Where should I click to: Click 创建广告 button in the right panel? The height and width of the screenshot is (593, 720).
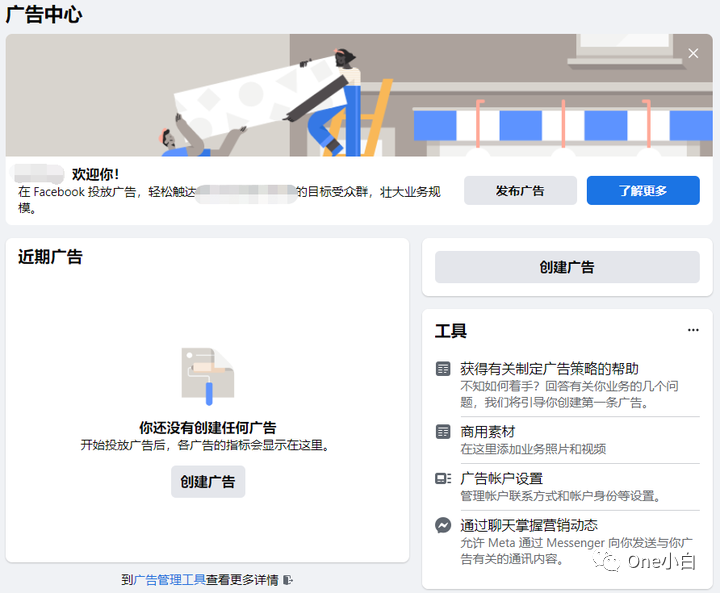tap(567, 267)
